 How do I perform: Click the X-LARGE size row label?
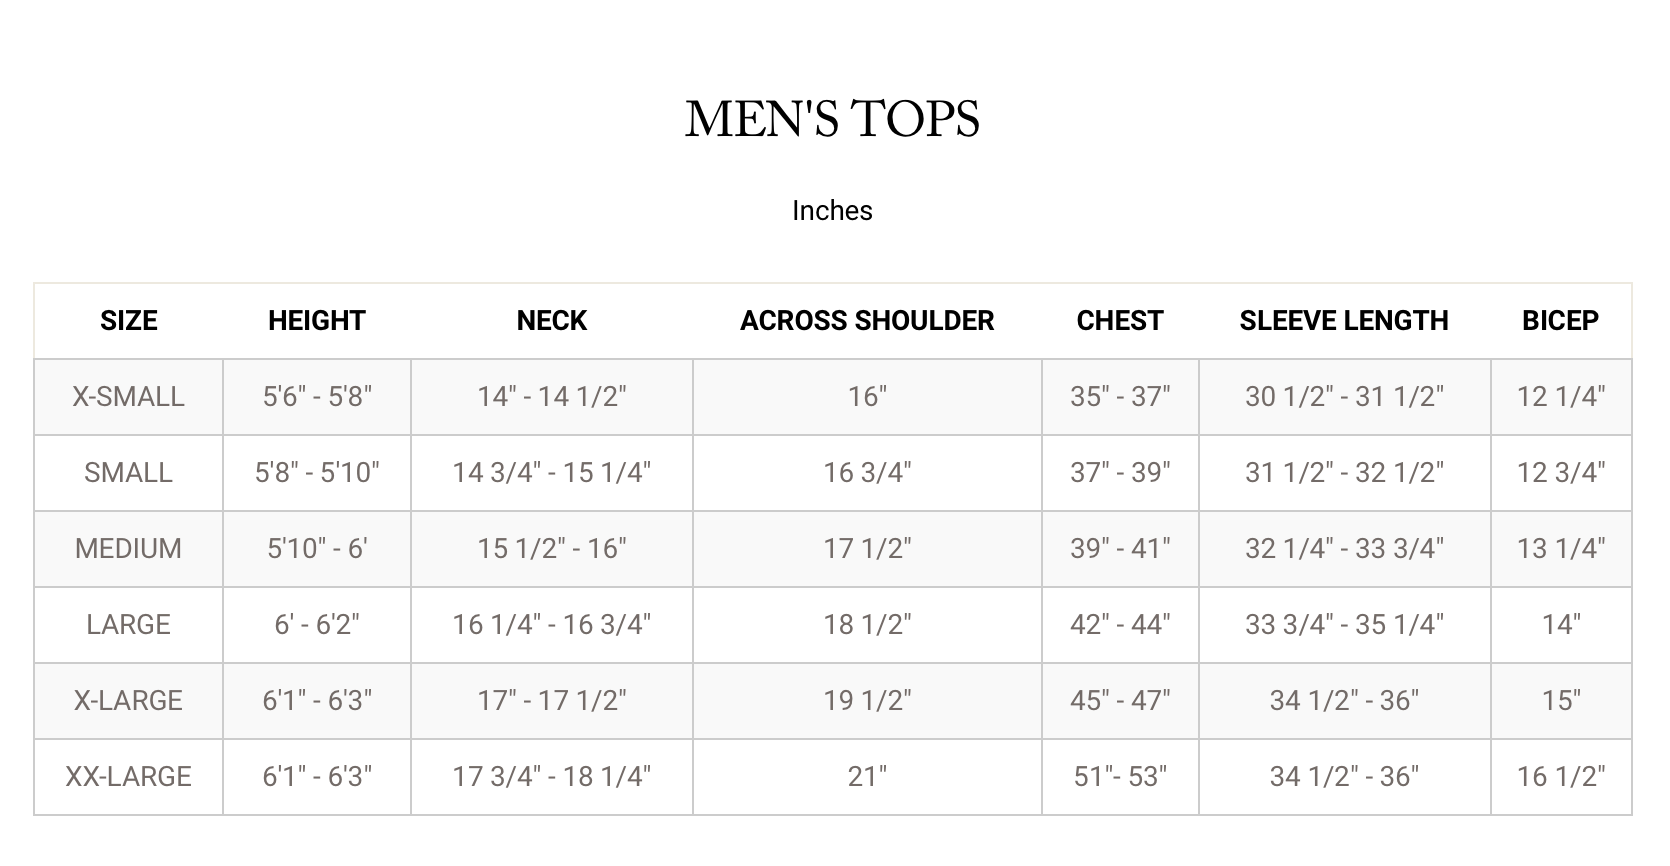click(x=129, y=701)
